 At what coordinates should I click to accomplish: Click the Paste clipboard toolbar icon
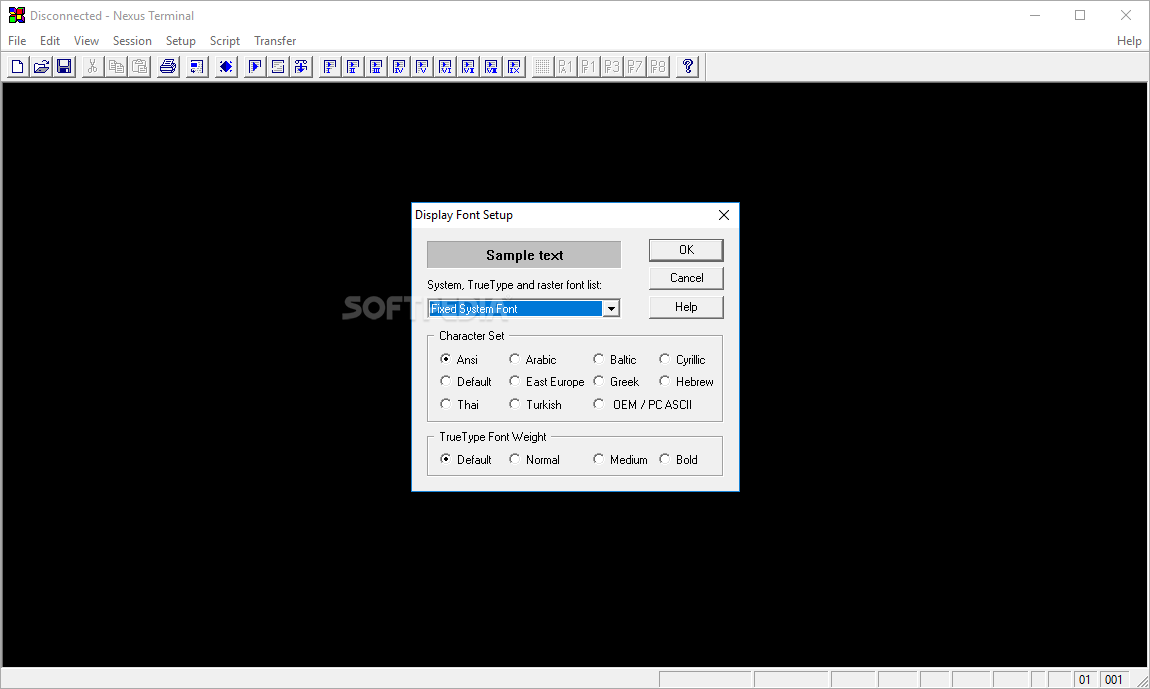click(x=139, y=67)
